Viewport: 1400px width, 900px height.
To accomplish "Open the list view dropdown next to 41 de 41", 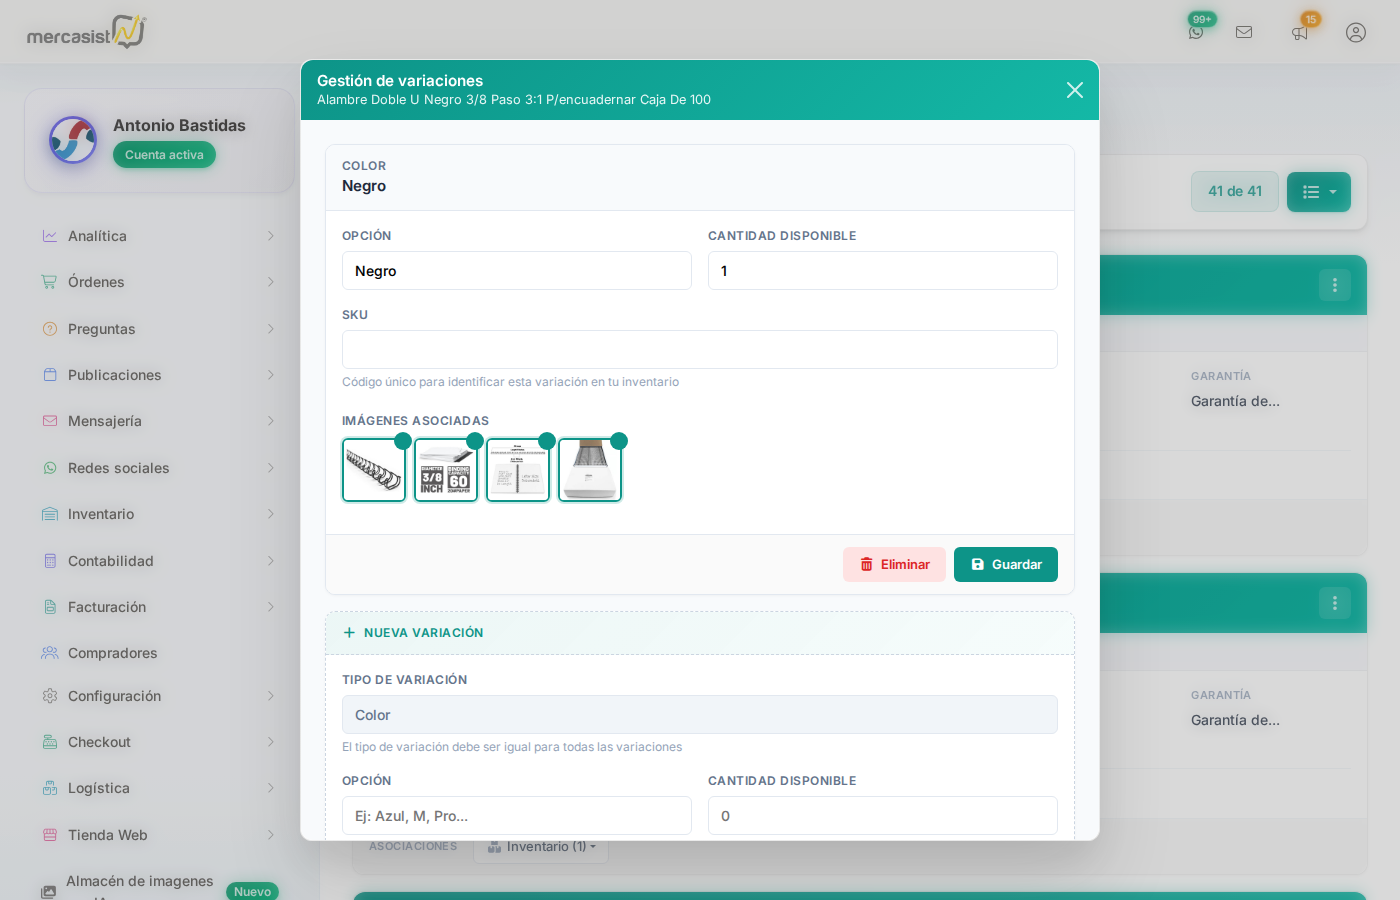I will pyautogui.click(x=1318, y=191).
